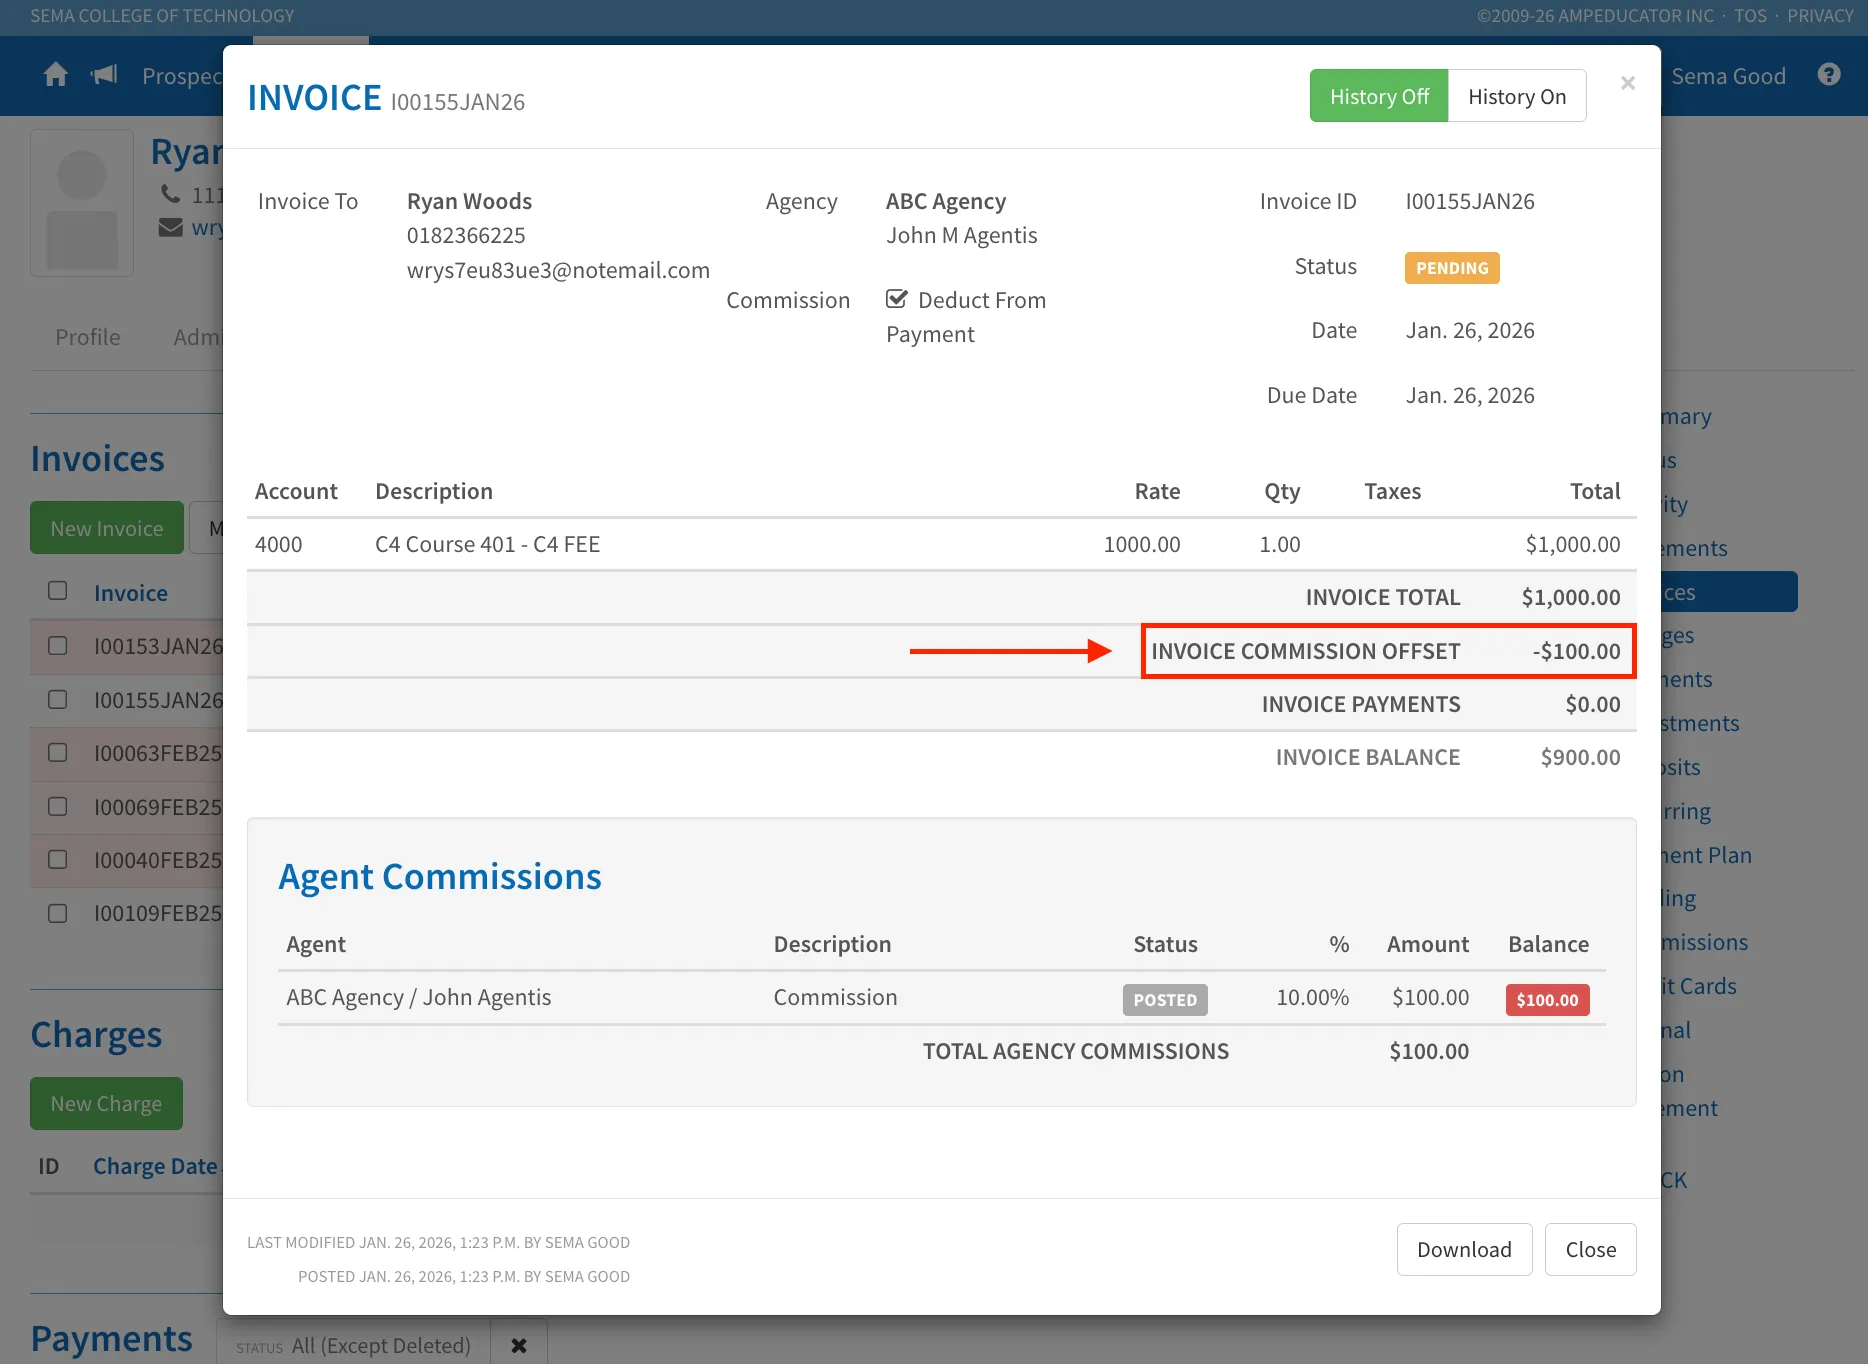Switch to History Off
Image resolution: width=1868 pixels, height=1364 pixels.
(1379, 96)
